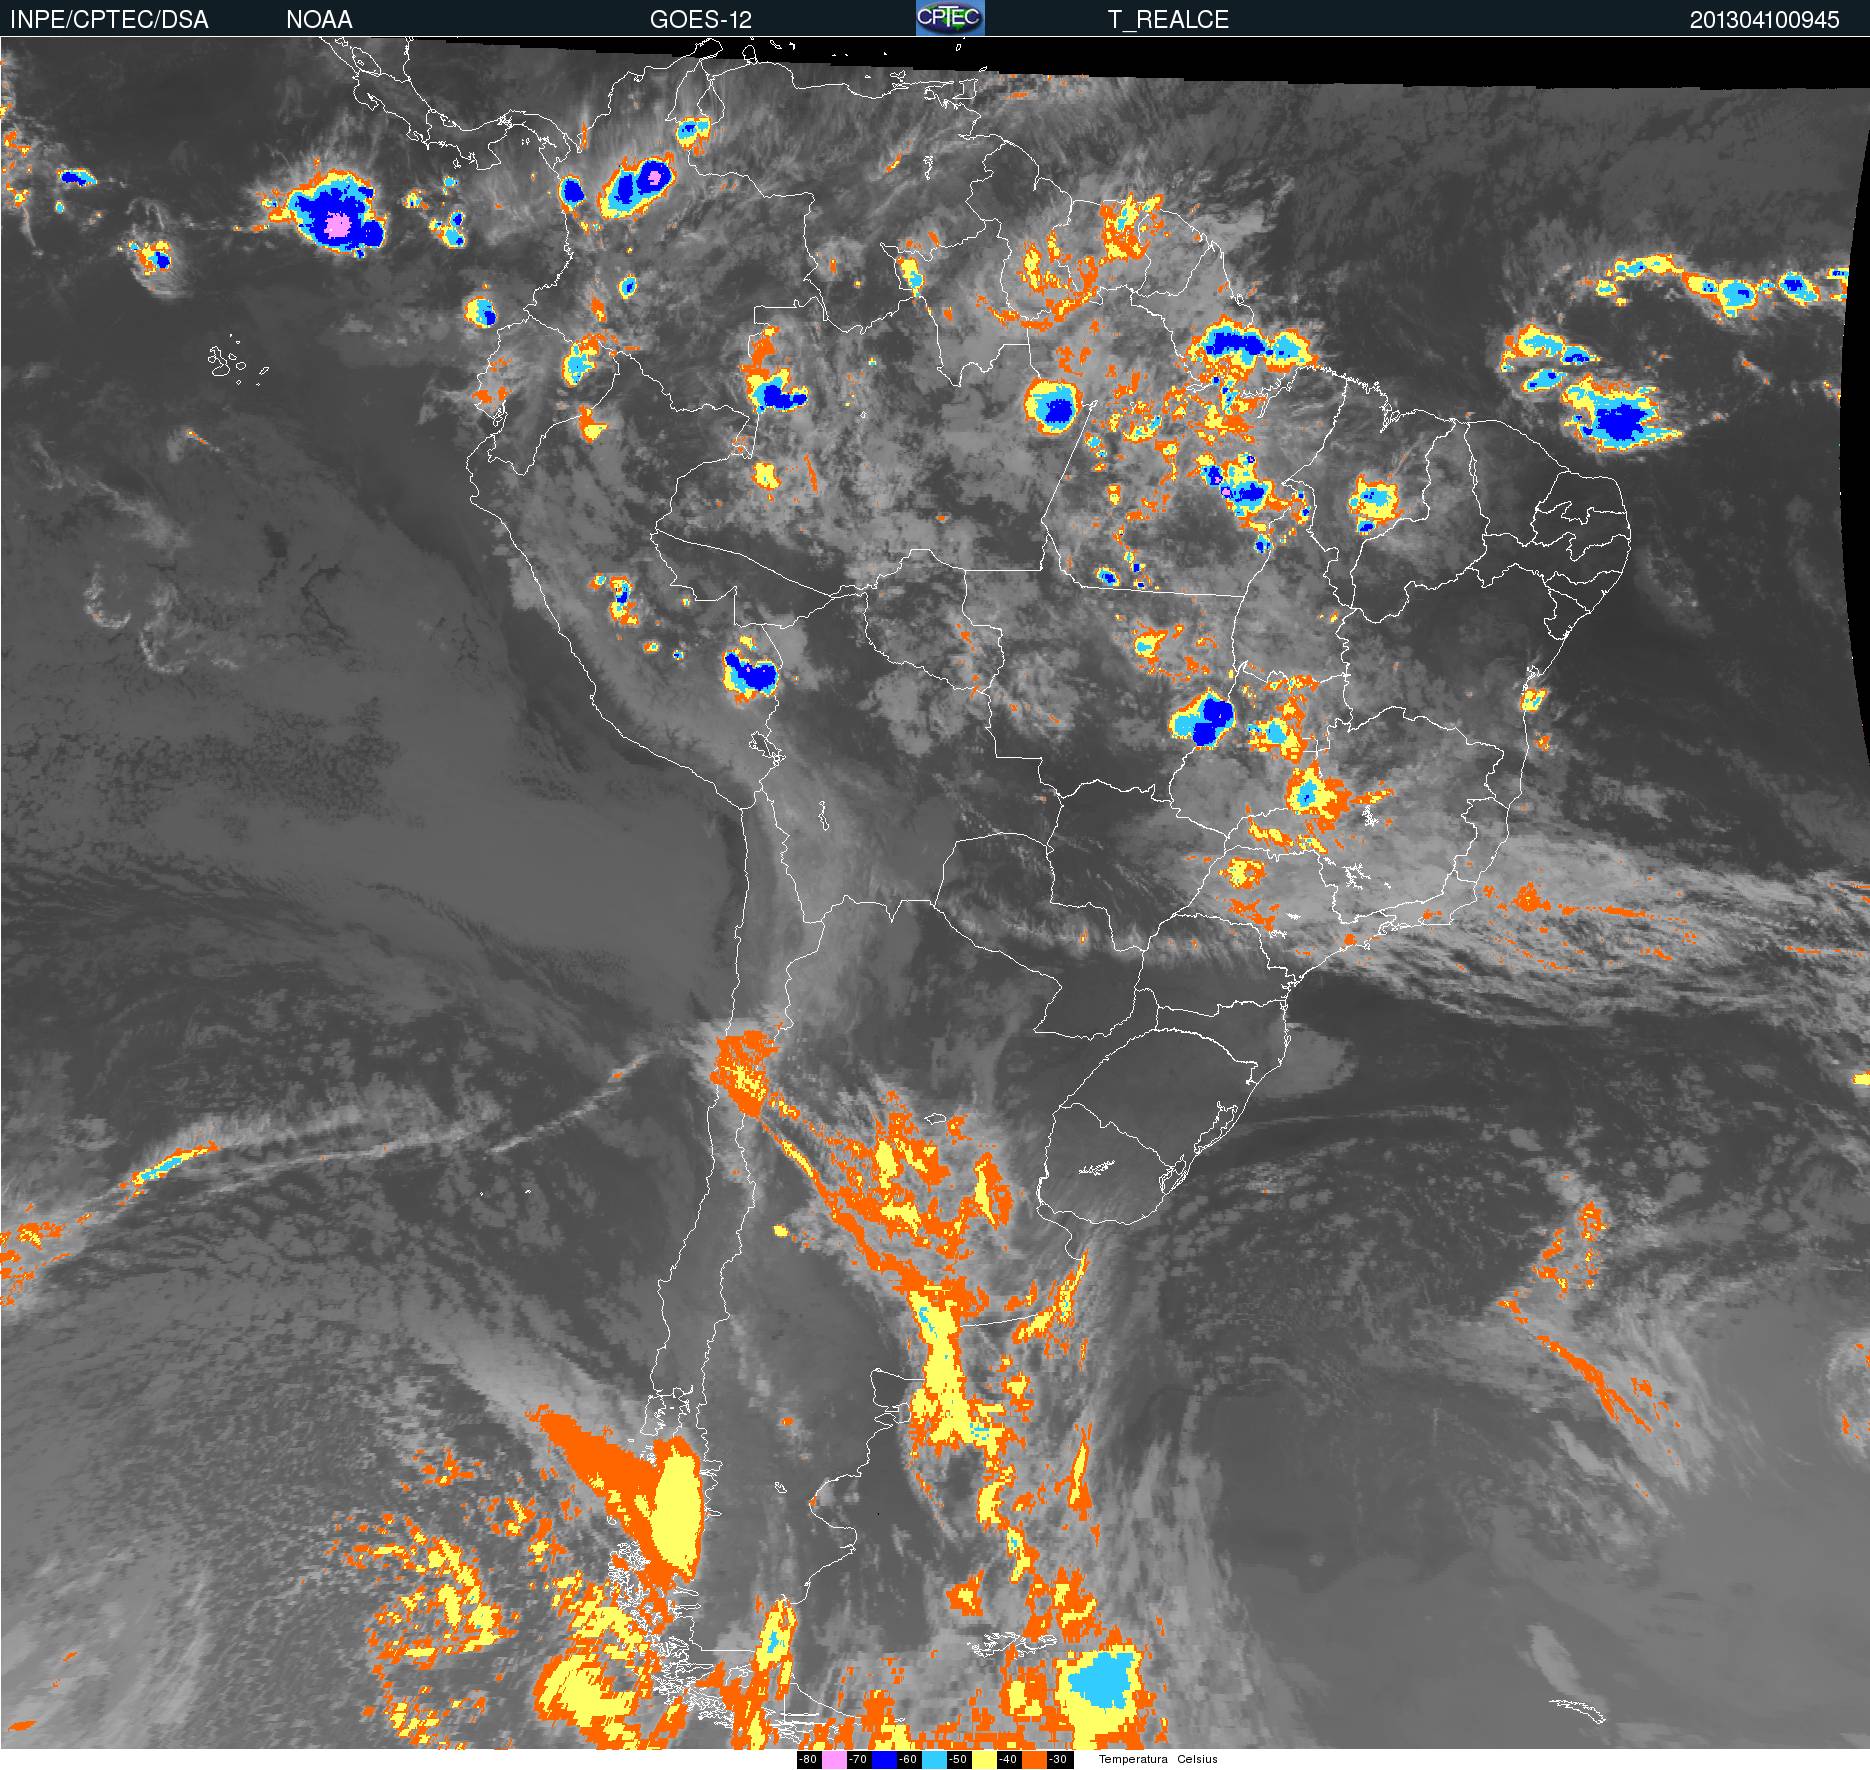Screen dimensions: 1870x1770
Task: Select the yellow legend swatch after -50
Action: (x=984, y=1760)
